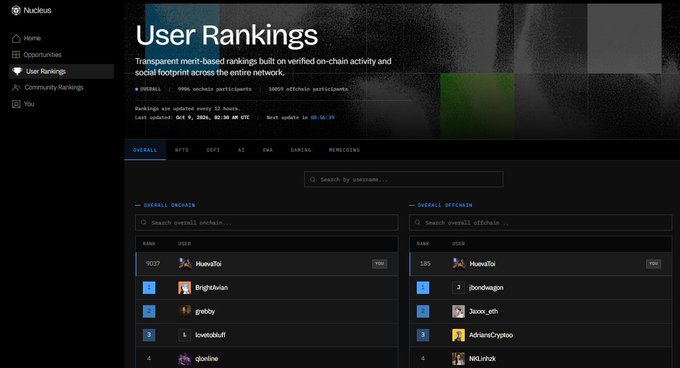
Task: Switch to the RWA tab
Action: point(268,150)
